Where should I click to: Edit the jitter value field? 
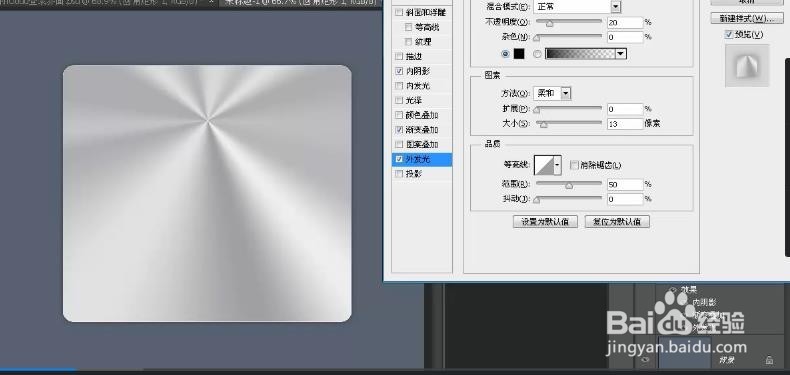(x=625, y=199)
